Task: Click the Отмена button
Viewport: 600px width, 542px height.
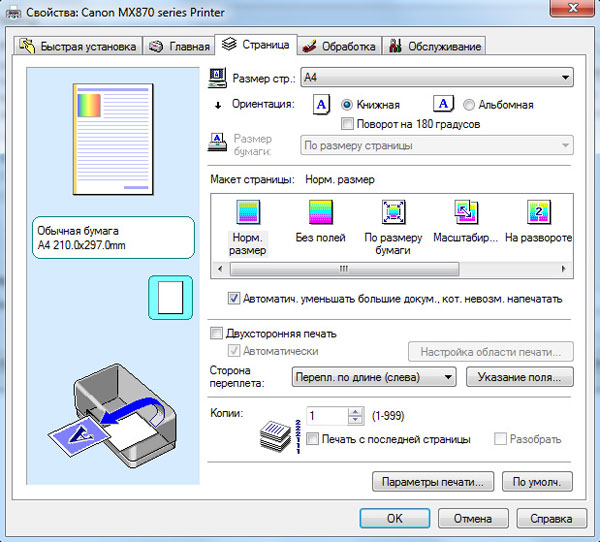Action: tap(473, 519)
